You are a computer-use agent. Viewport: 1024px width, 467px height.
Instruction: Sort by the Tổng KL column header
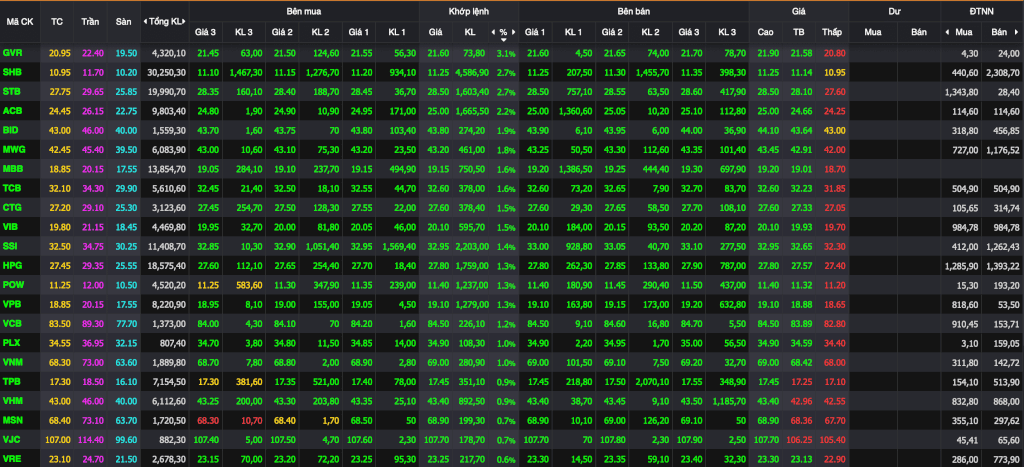pos(165,22)
